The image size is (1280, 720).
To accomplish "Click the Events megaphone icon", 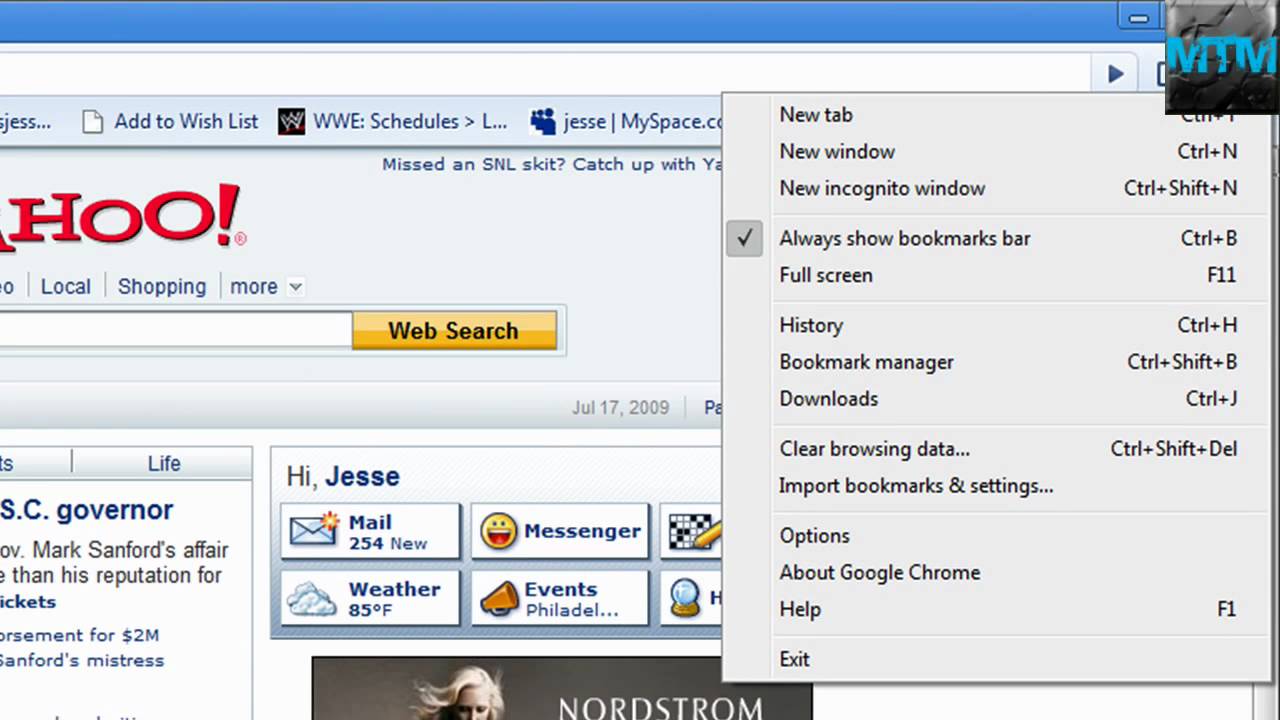I will pyautogui.click(x=499, y=598).
